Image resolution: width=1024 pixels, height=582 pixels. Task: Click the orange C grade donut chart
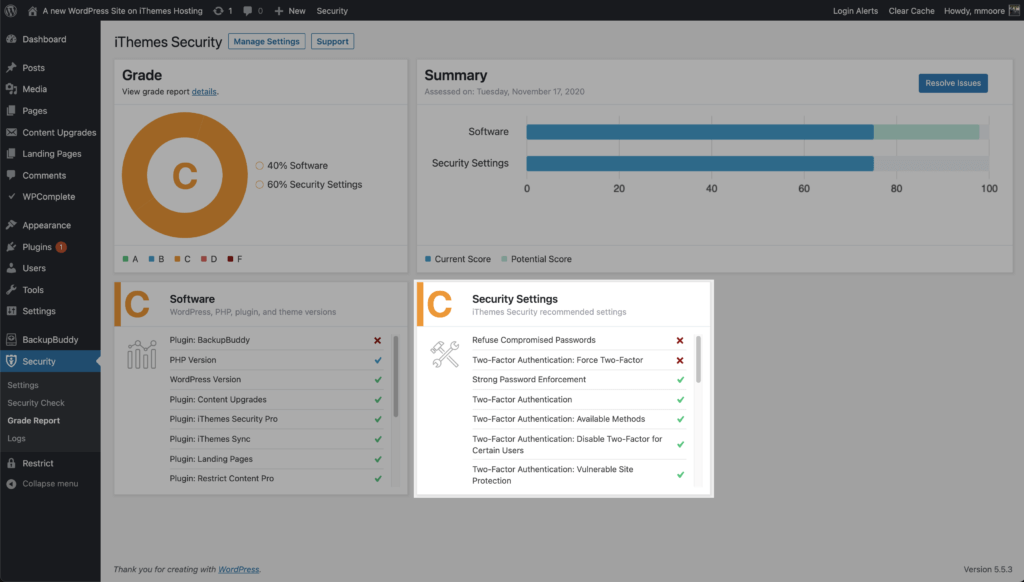point(185,175)
